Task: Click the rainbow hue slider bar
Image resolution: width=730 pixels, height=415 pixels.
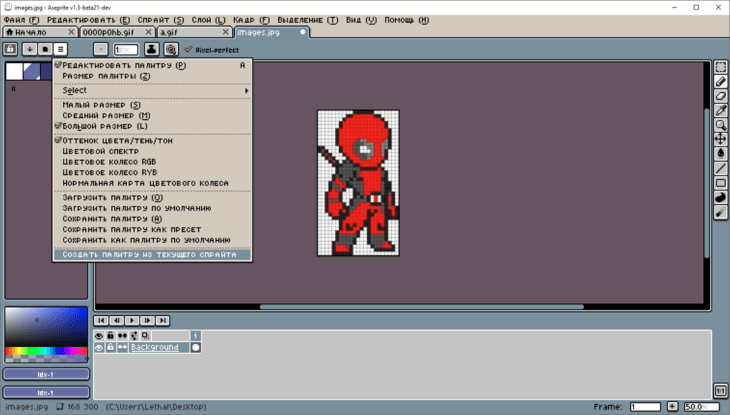Action: [46, 351]
